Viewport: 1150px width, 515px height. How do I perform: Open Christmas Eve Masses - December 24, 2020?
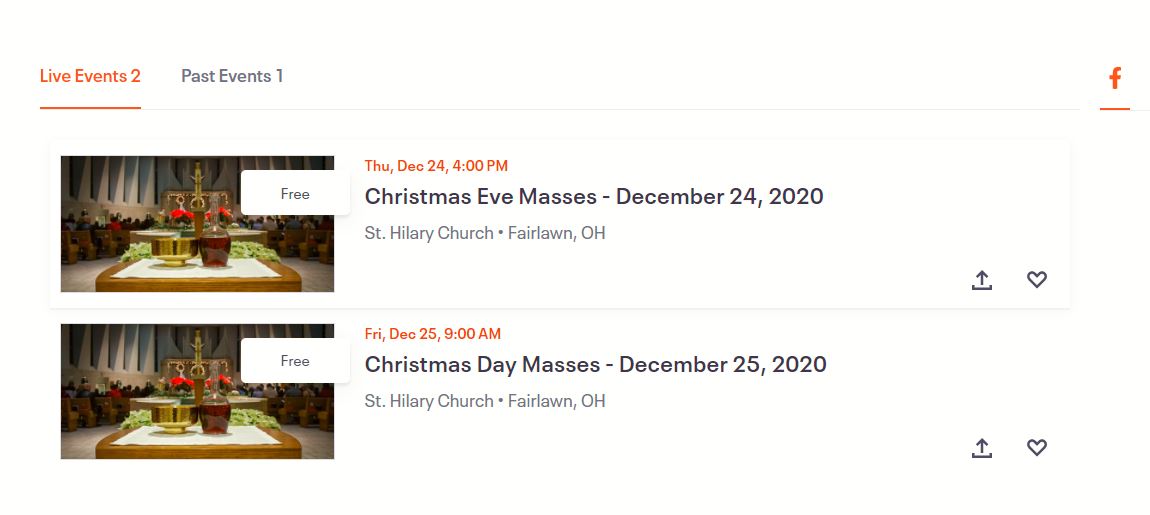coord(594,196)
